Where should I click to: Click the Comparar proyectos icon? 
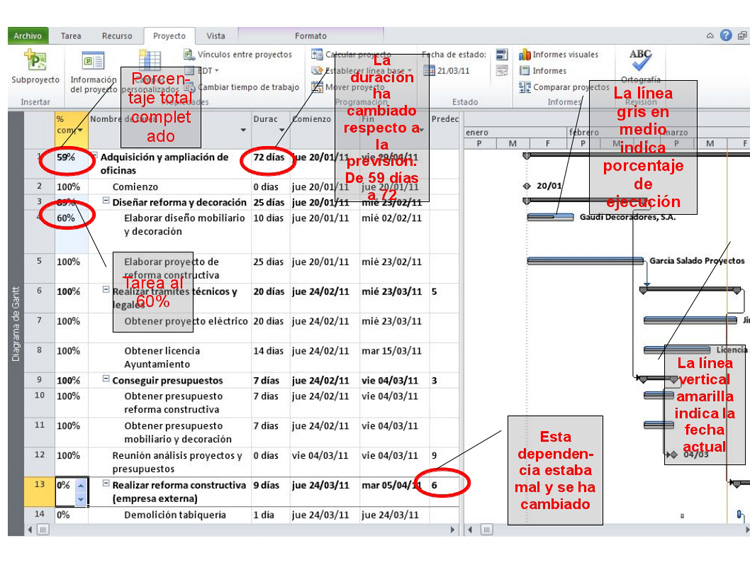[x=525, y=87]
